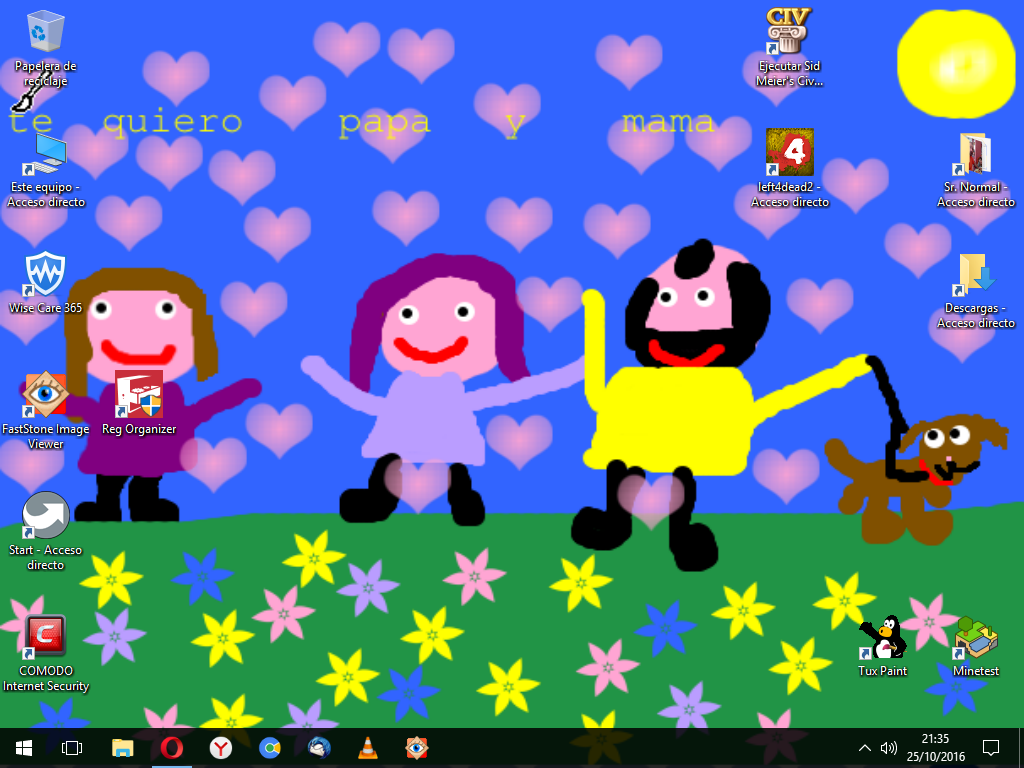Show hidden system tray icons
This screenshot has height=768, width=1024.
click(865, 748)
